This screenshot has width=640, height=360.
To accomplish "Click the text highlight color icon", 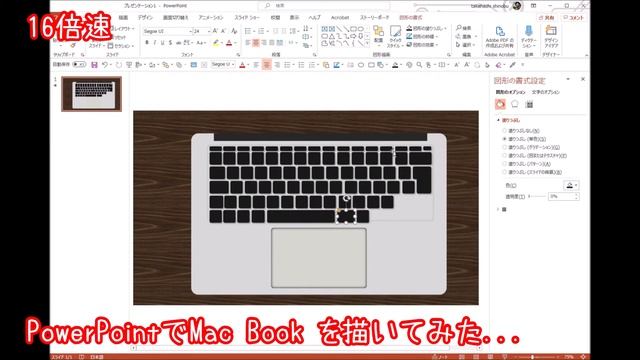I will 216,43.
